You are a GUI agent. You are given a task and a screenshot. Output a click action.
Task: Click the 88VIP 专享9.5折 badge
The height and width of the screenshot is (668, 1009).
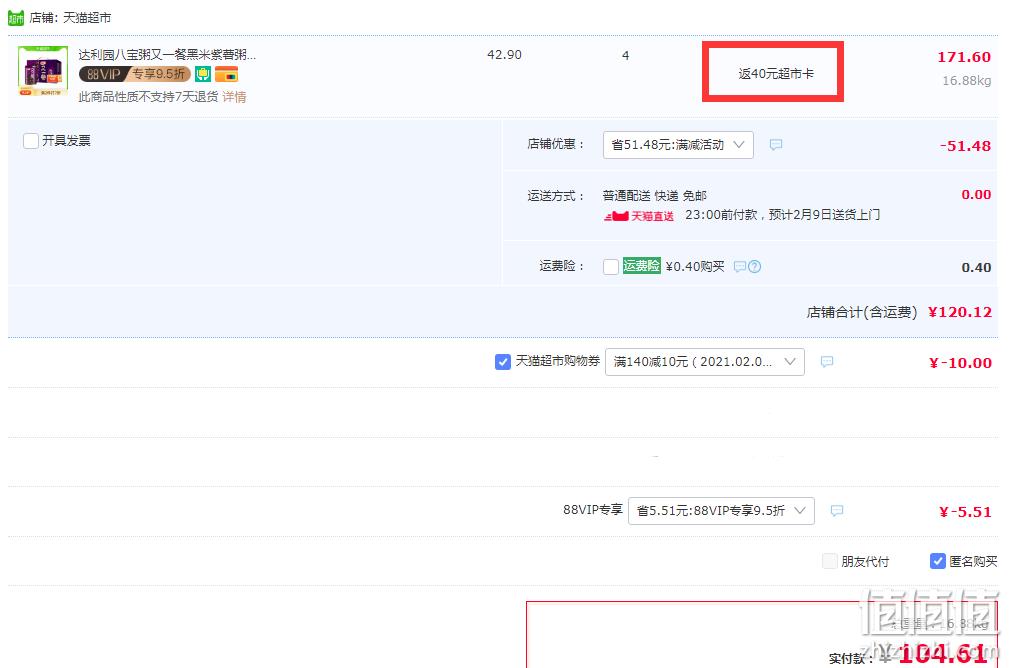point(135,74)
